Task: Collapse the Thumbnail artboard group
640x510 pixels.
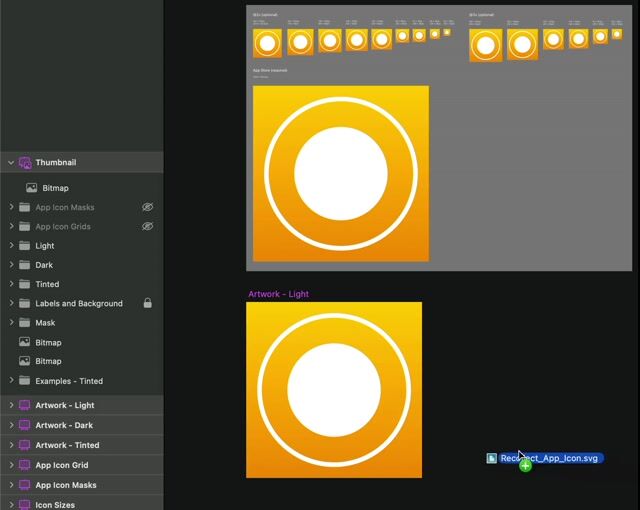Action: click(x=11, y=162)
